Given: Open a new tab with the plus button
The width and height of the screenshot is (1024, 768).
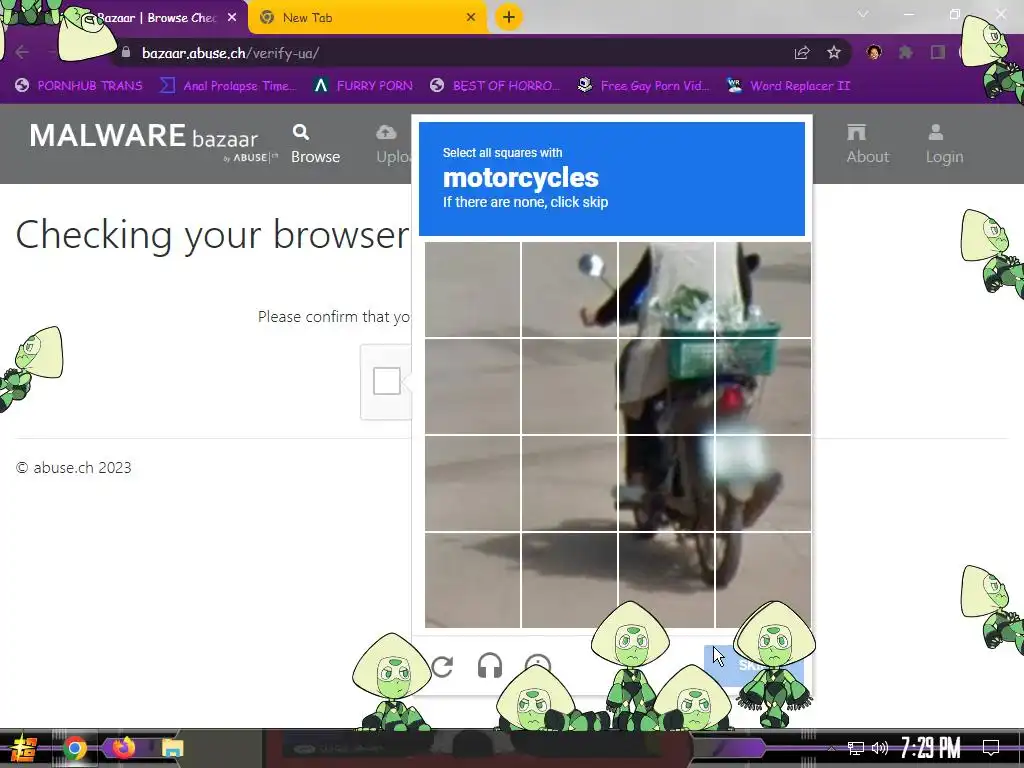Looking at the screenshot, I should click(x=509, y=17).
